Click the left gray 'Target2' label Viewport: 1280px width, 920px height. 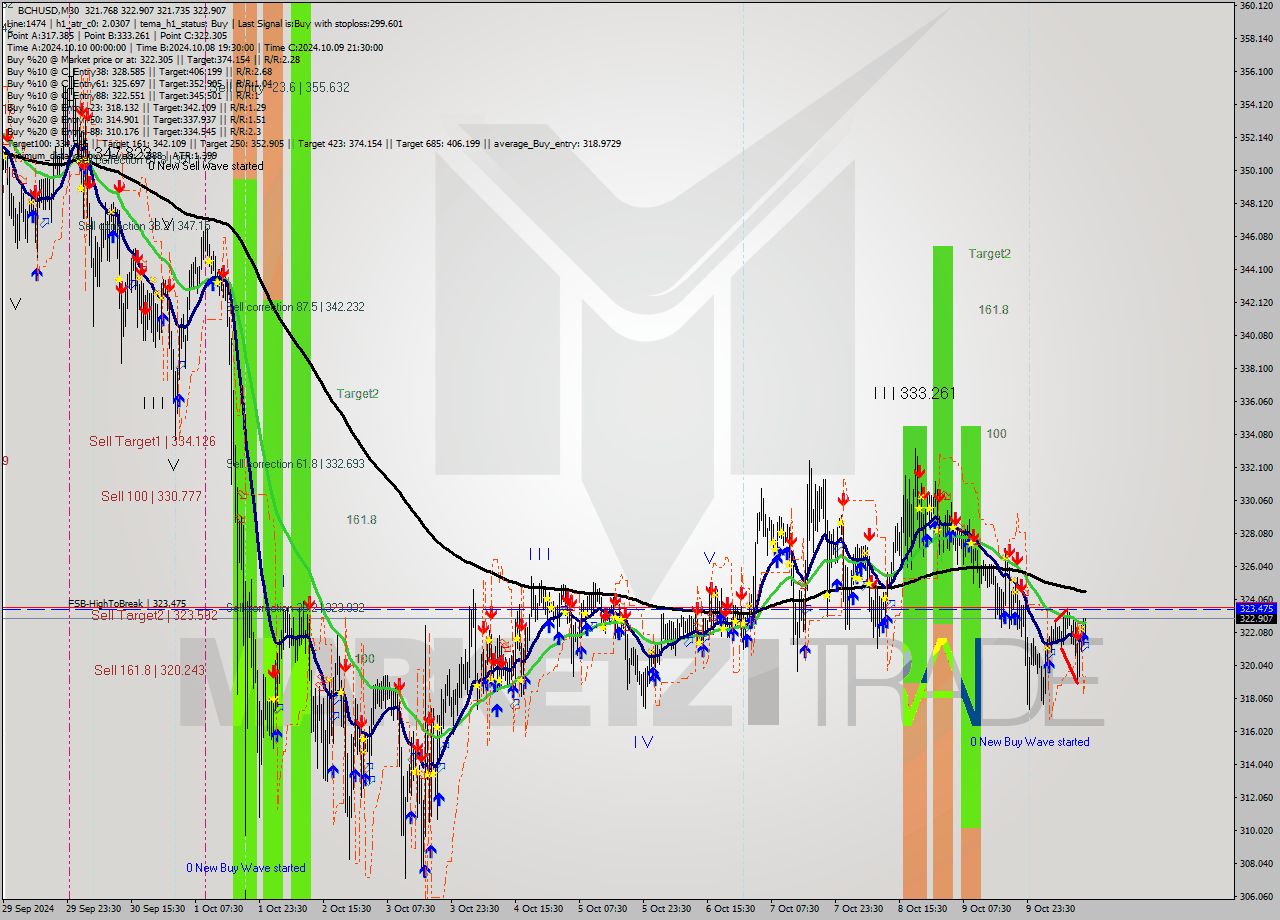coord(357,394)
